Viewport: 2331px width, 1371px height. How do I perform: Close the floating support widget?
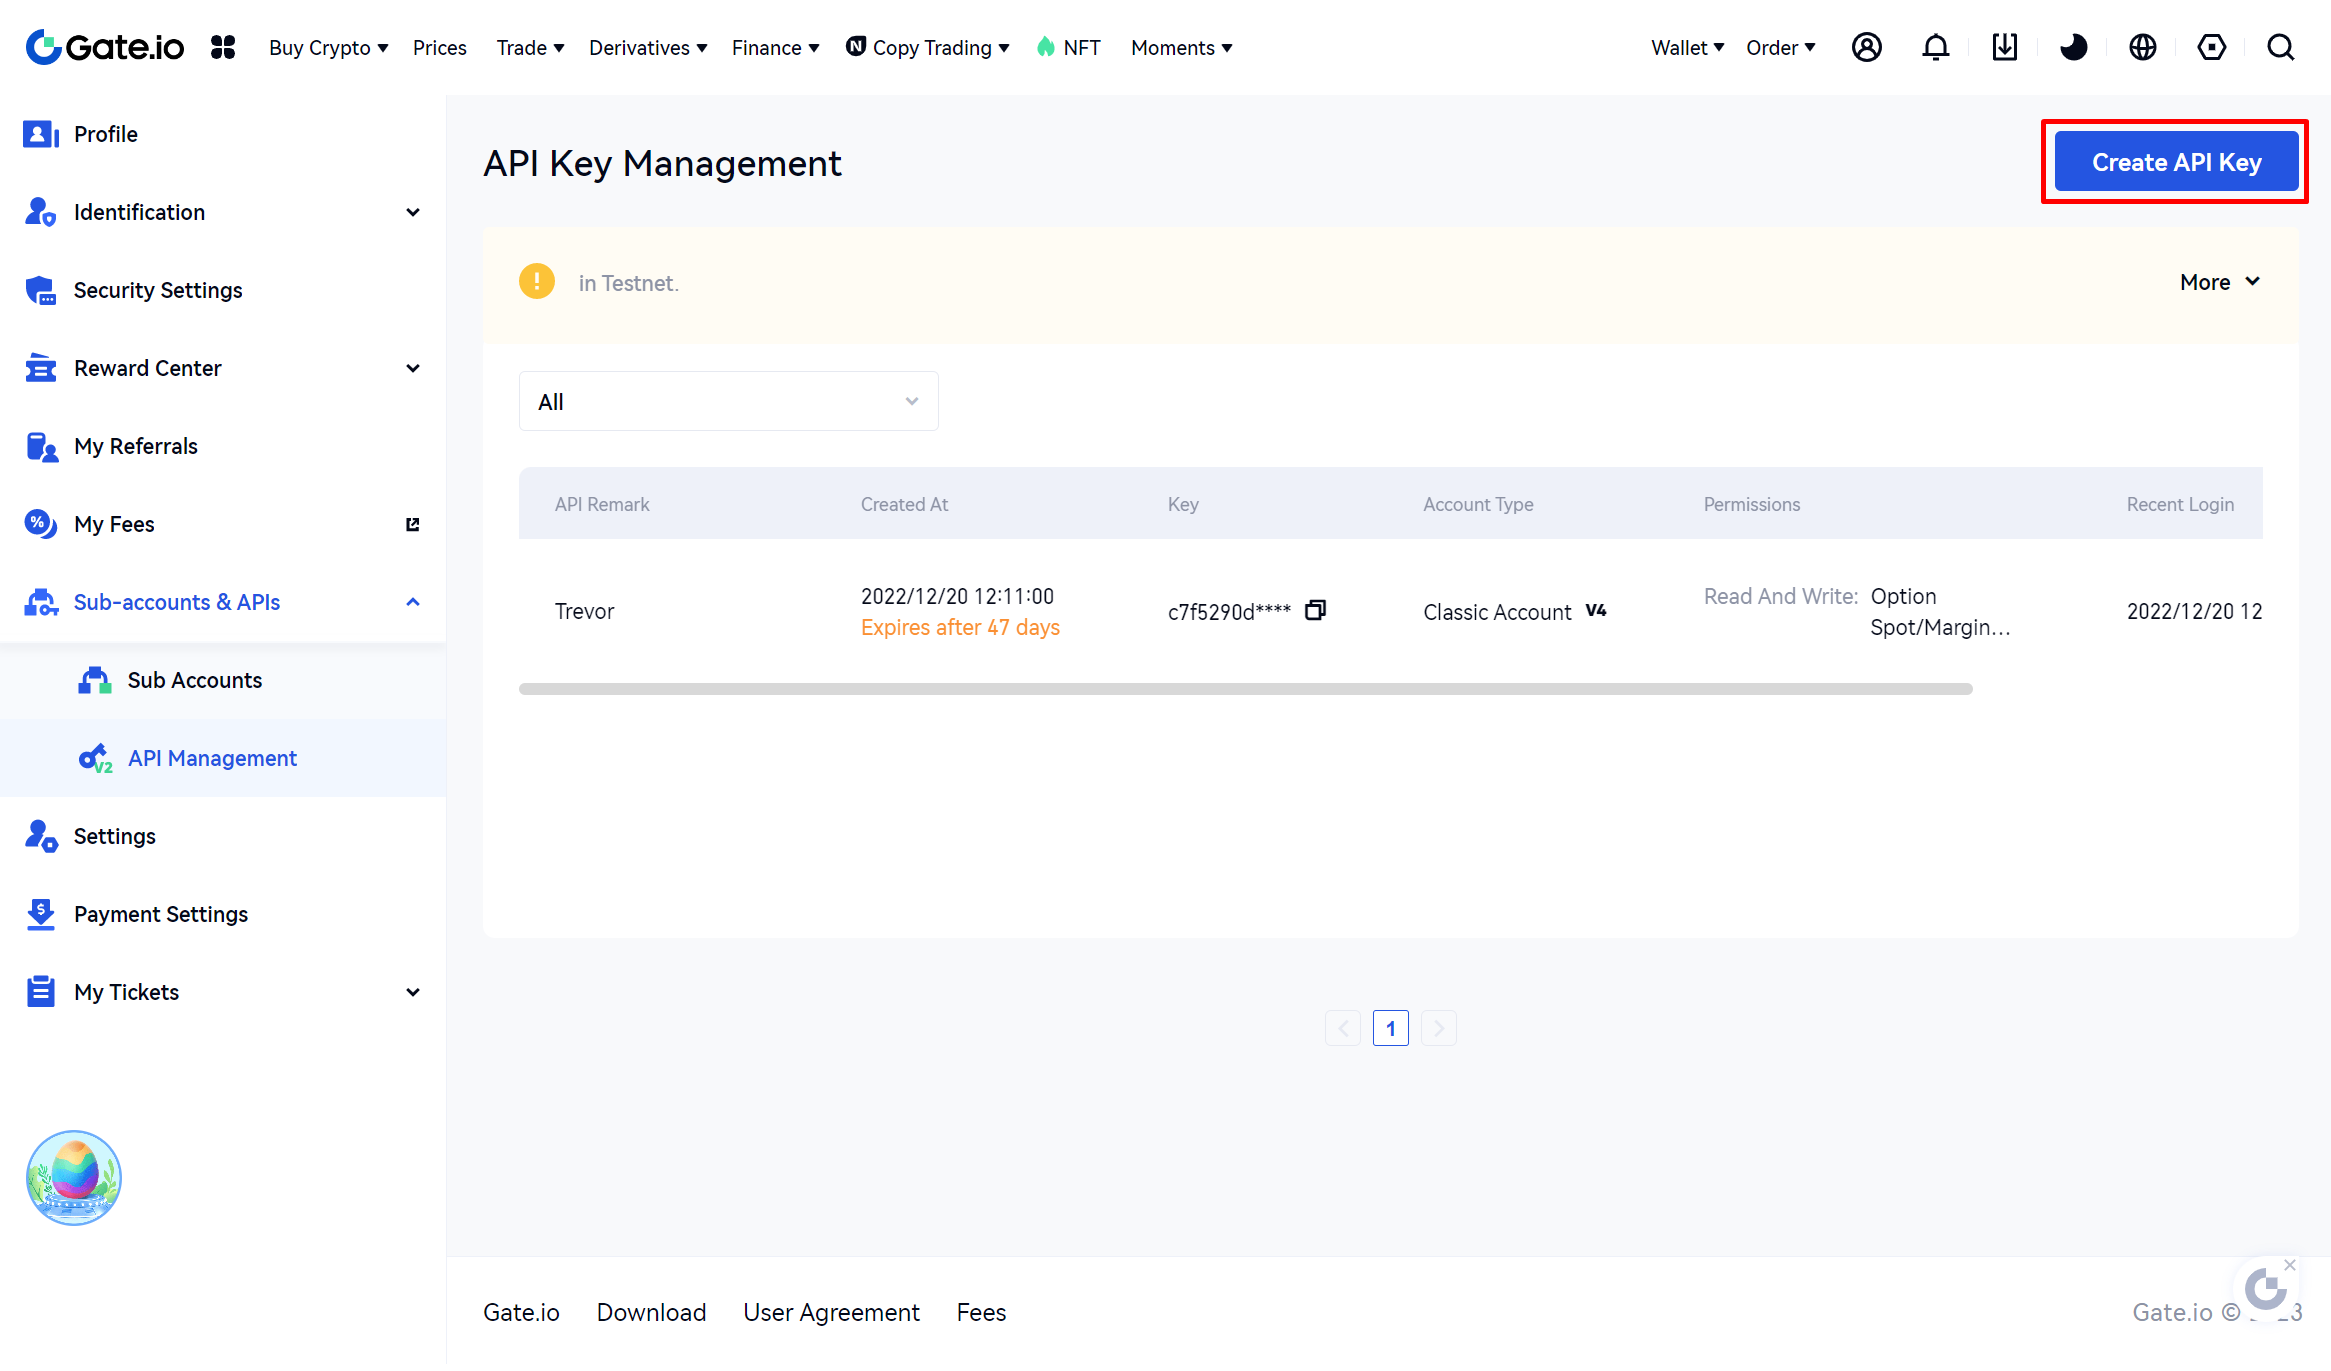point(2289,1265)
